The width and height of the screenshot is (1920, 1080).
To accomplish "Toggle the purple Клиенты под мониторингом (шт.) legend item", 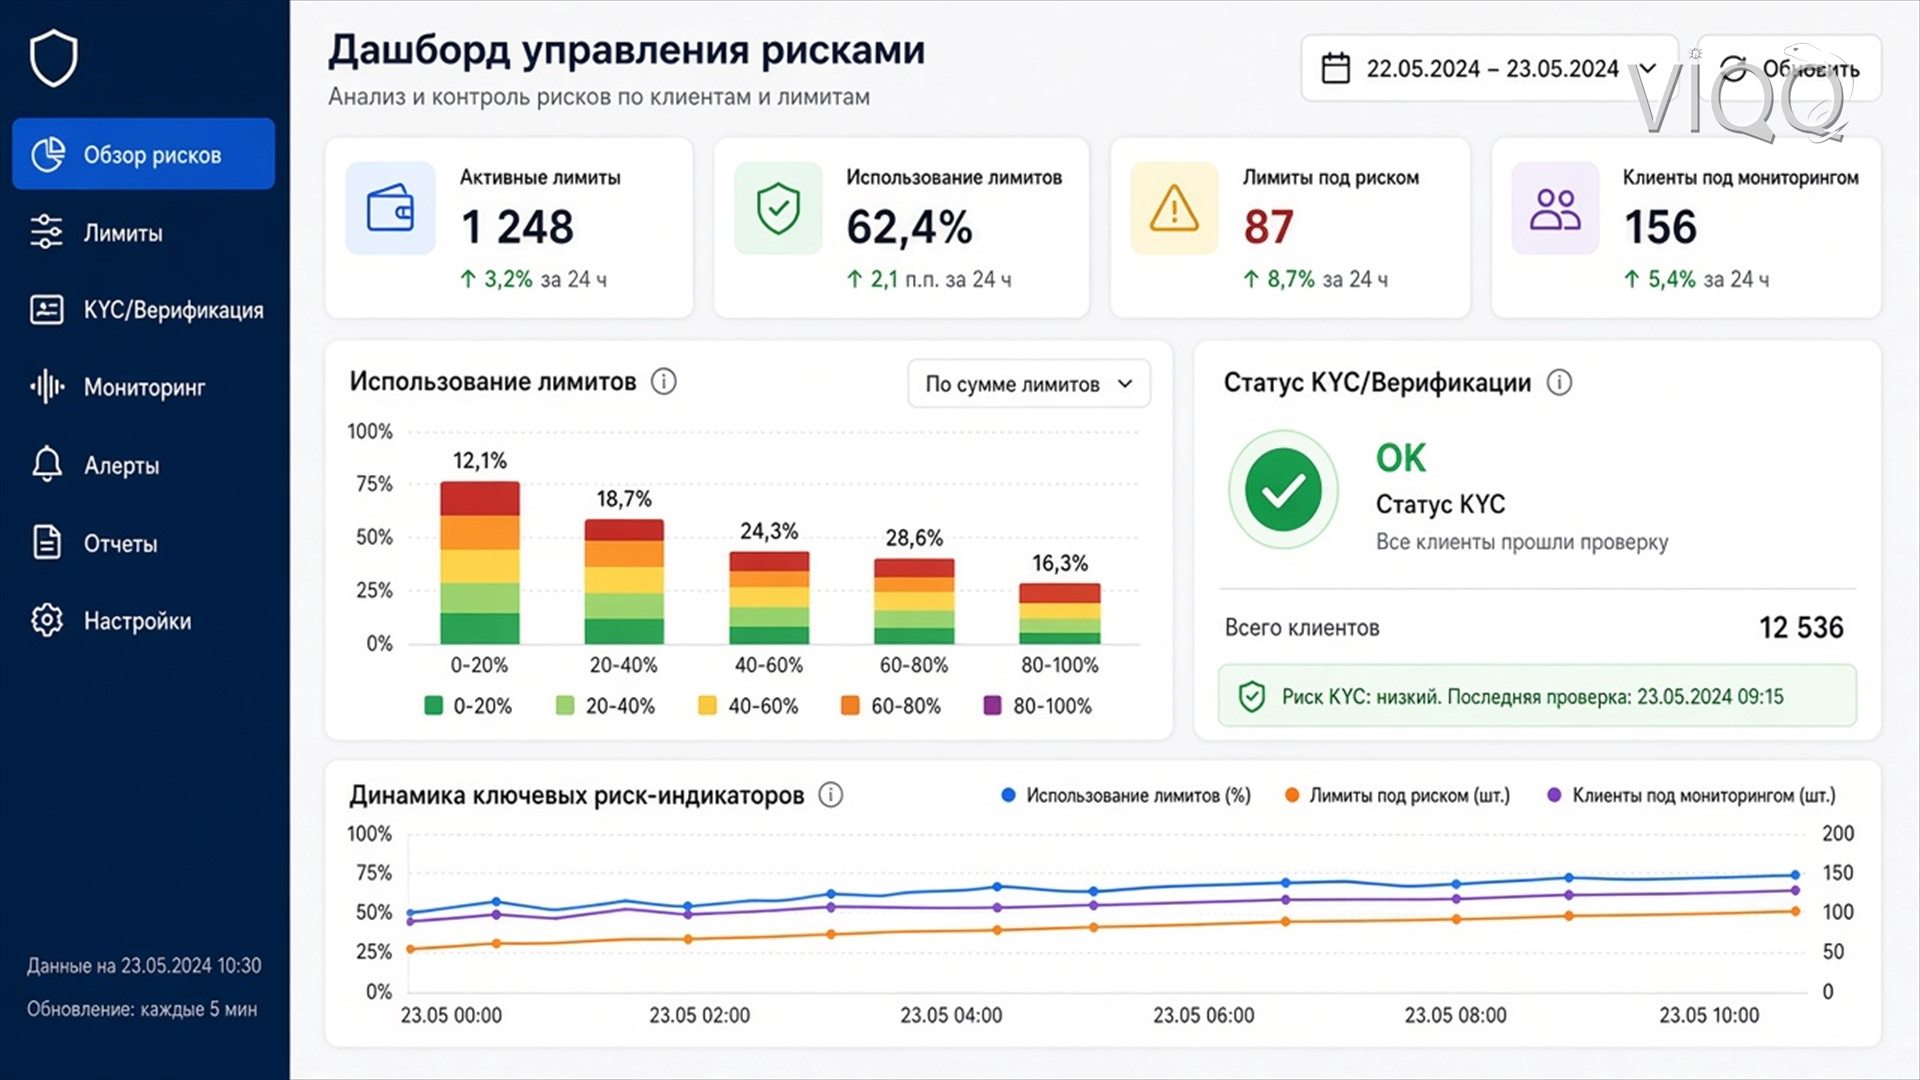I will pos(1691,796).
